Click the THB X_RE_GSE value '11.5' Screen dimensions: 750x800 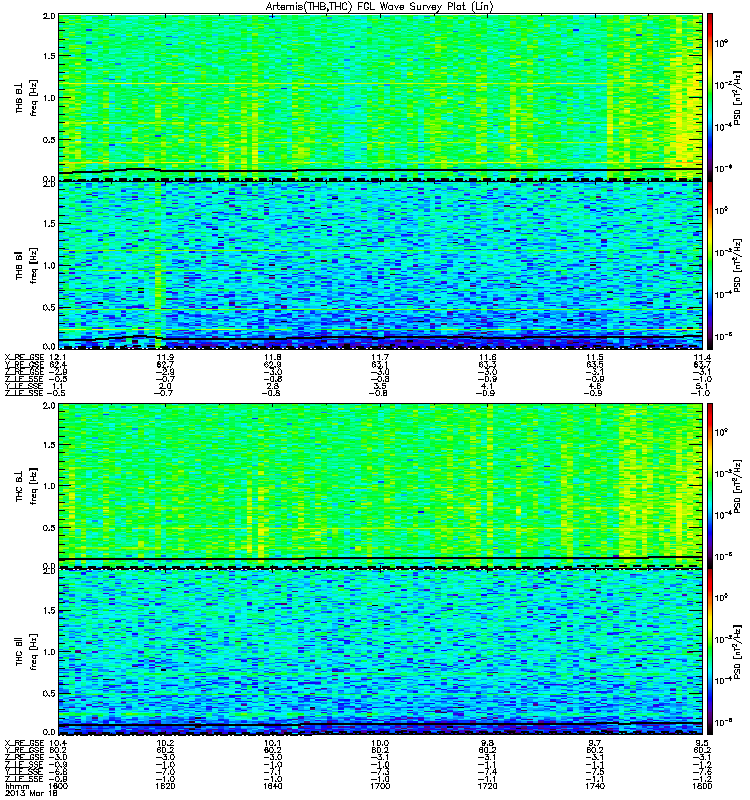[595, 357]
